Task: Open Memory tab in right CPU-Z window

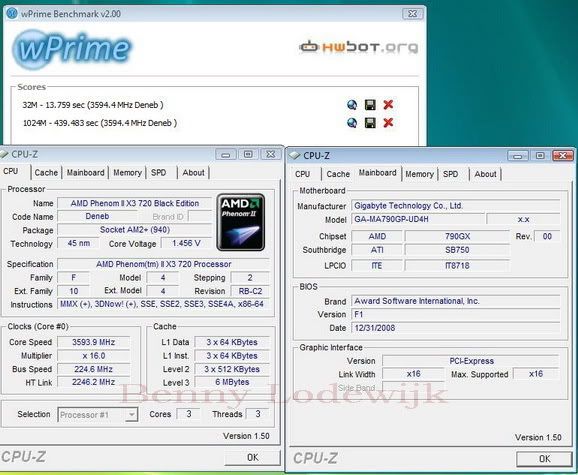Action: tap(419, 174)
